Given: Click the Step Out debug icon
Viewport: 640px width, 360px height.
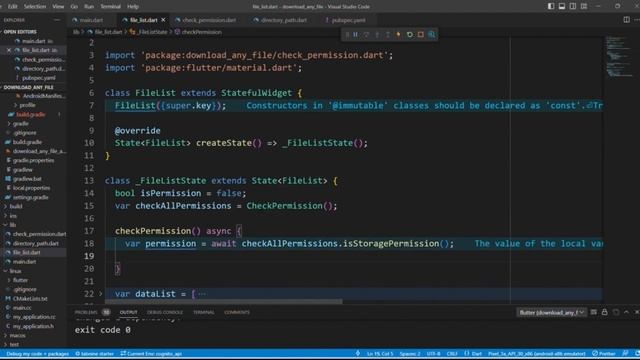Looking at the screenshot, I should pos(388,35).
